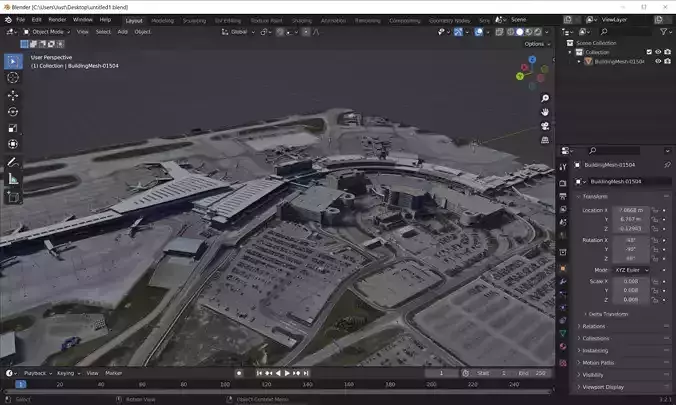
Task: Activate the Transform tool
Action: [x=13, y=144]
